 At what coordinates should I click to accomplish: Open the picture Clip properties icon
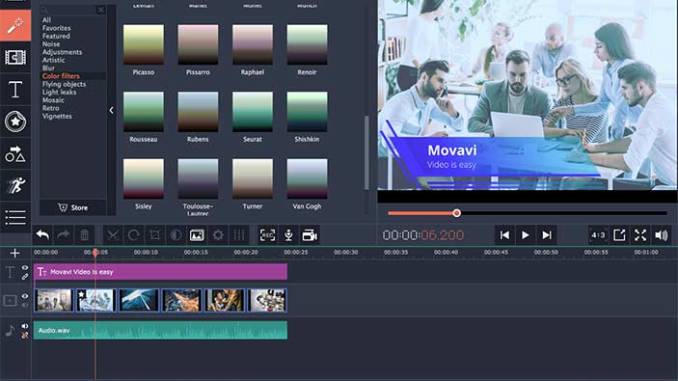pyautogui.click(x=197, y=235)
